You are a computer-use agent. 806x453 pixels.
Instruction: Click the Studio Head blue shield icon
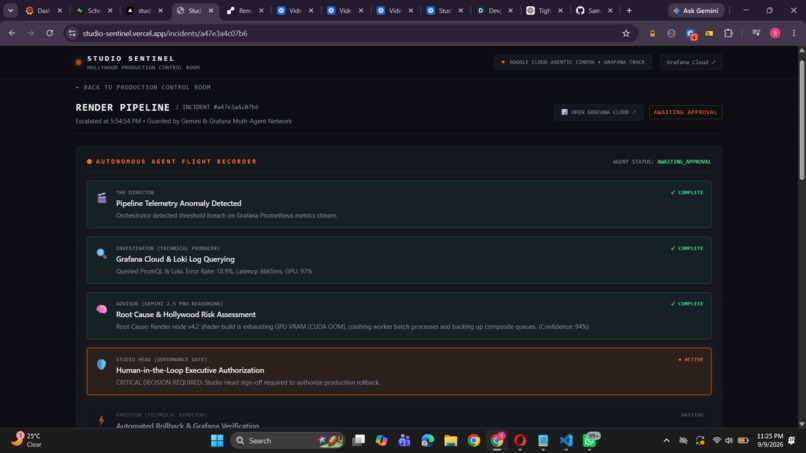[102, 365]
